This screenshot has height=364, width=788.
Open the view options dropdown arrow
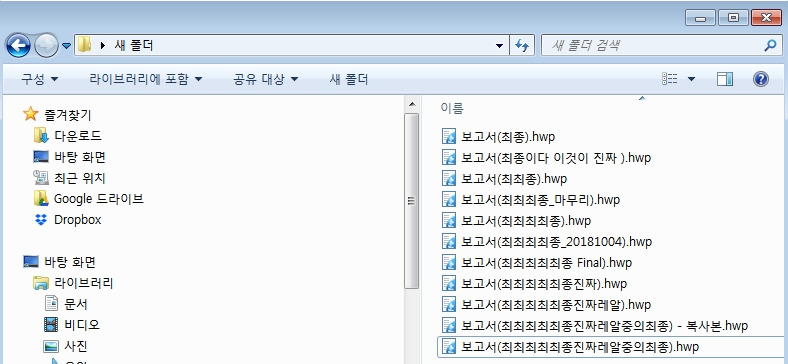[691, 79]
